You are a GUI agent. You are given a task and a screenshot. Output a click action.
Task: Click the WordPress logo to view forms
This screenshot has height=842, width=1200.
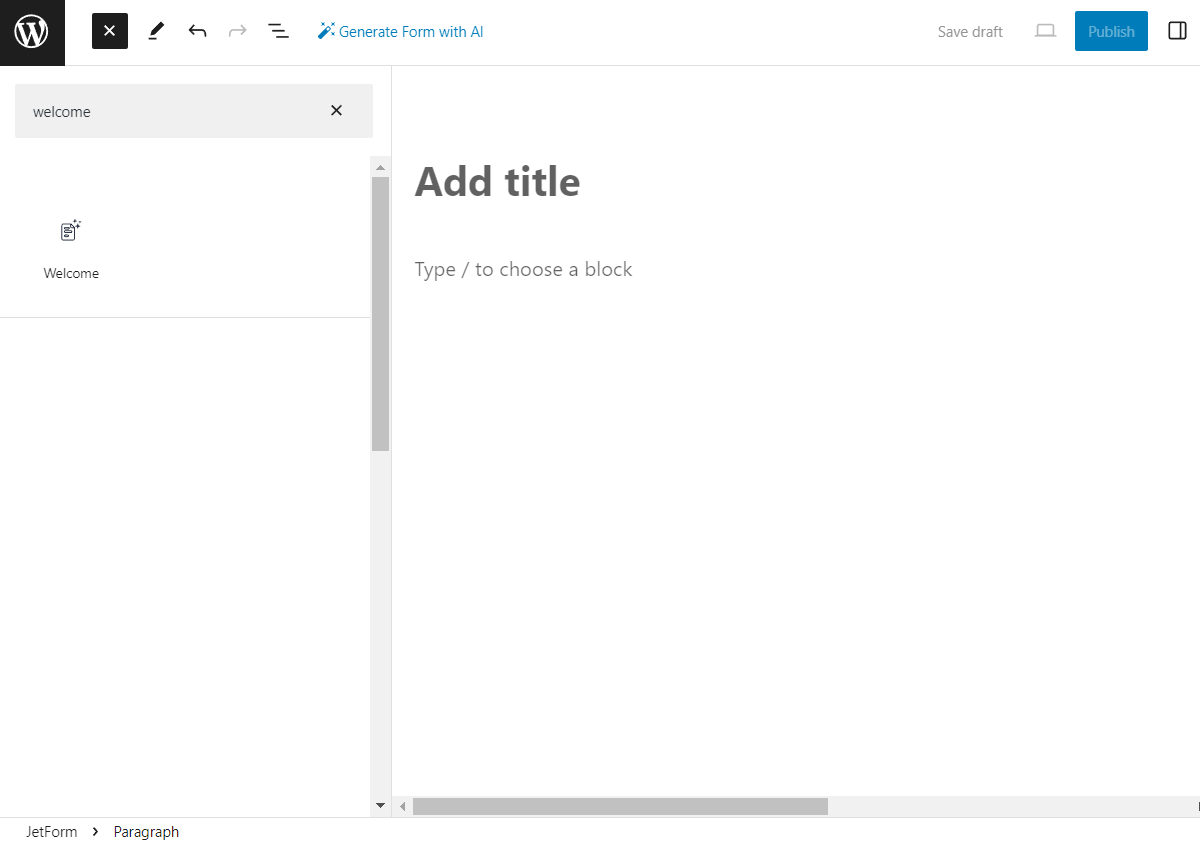click(x=32, y=32)
